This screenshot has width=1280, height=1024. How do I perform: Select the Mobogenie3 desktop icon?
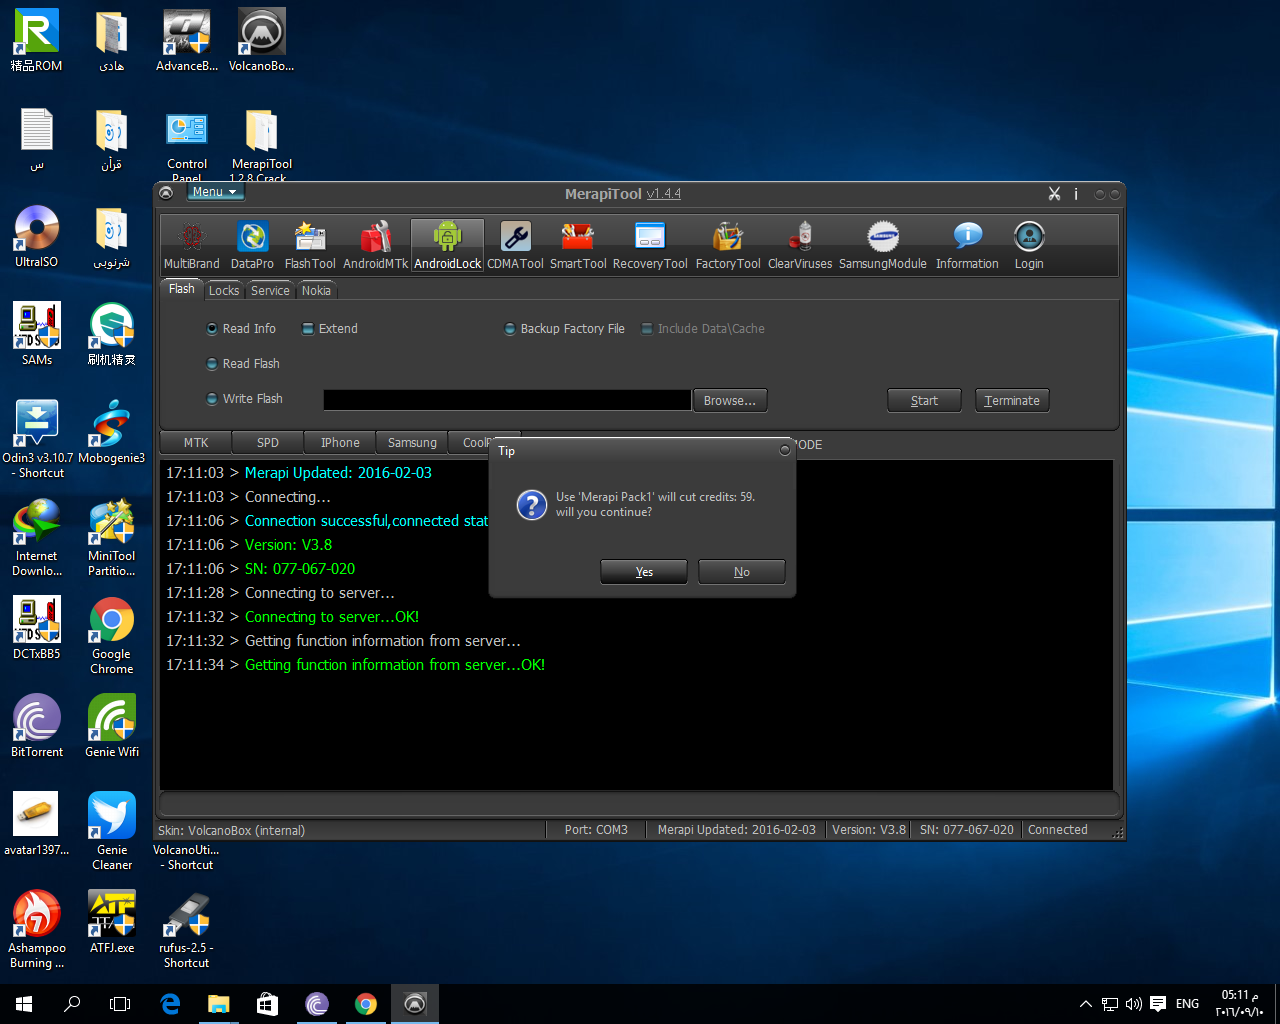112,432
